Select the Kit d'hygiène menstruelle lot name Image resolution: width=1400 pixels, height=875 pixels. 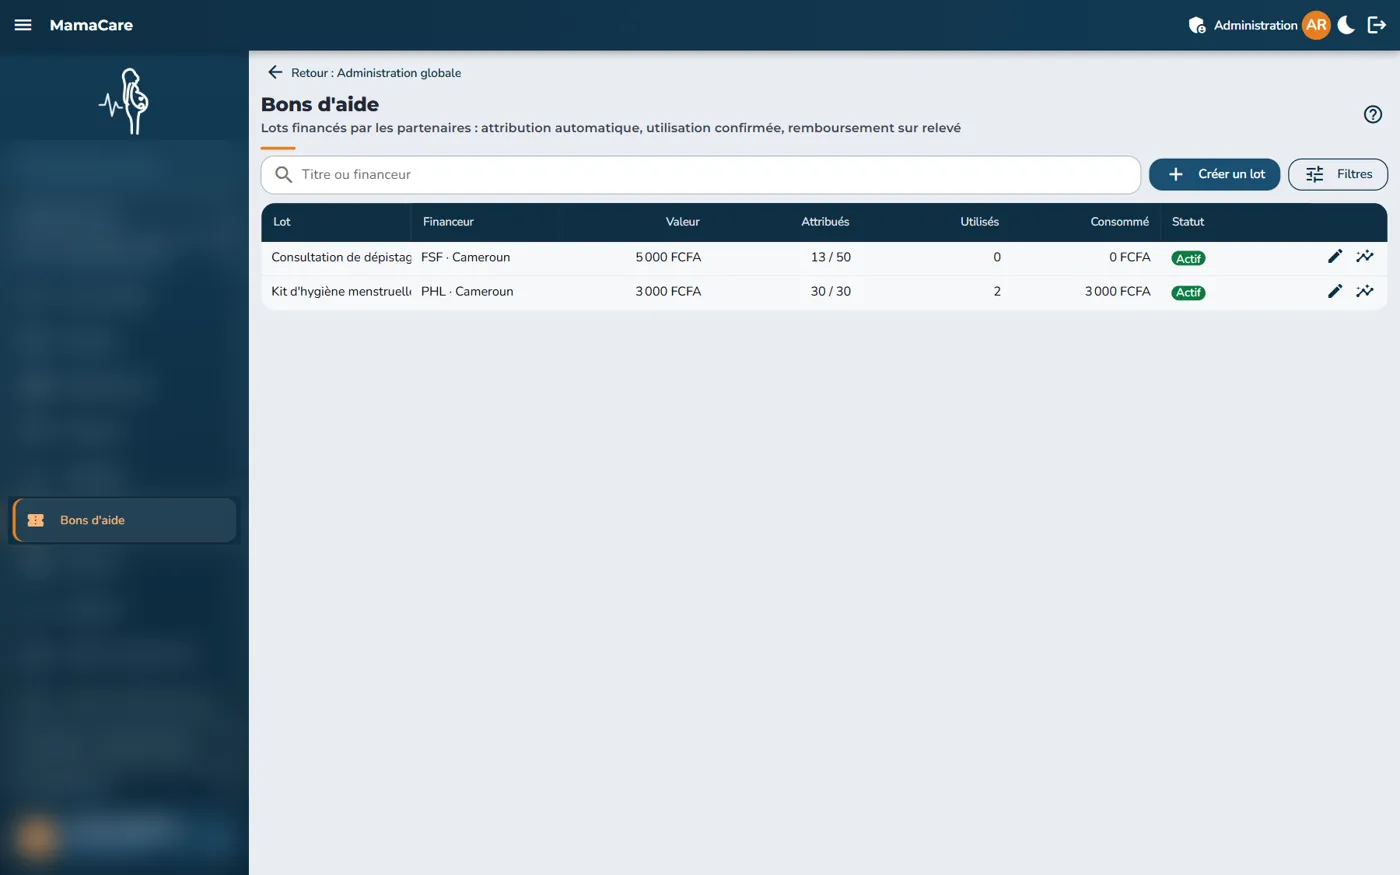point(341,291)
